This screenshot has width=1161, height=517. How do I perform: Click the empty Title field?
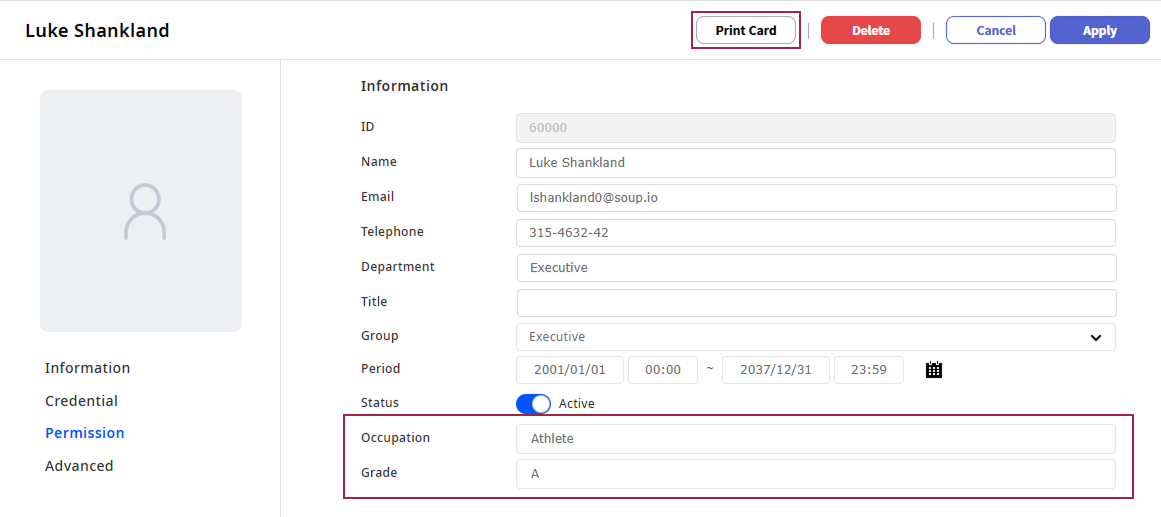815,302
